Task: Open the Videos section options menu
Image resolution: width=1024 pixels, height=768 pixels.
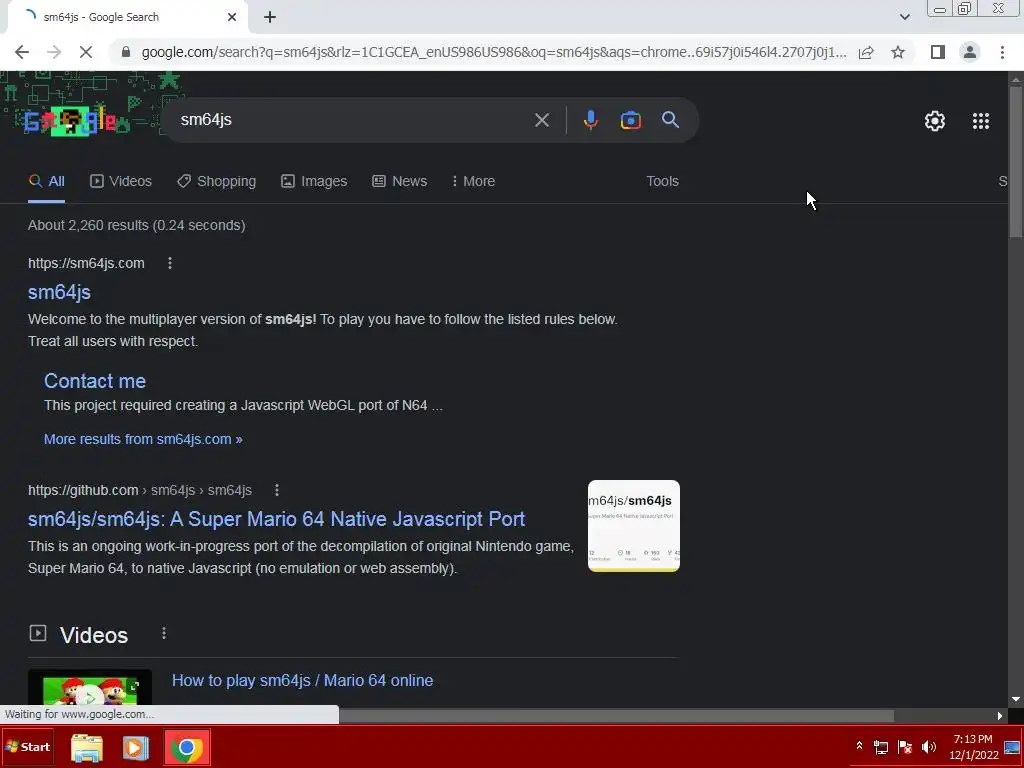Action: click(164, 633)
